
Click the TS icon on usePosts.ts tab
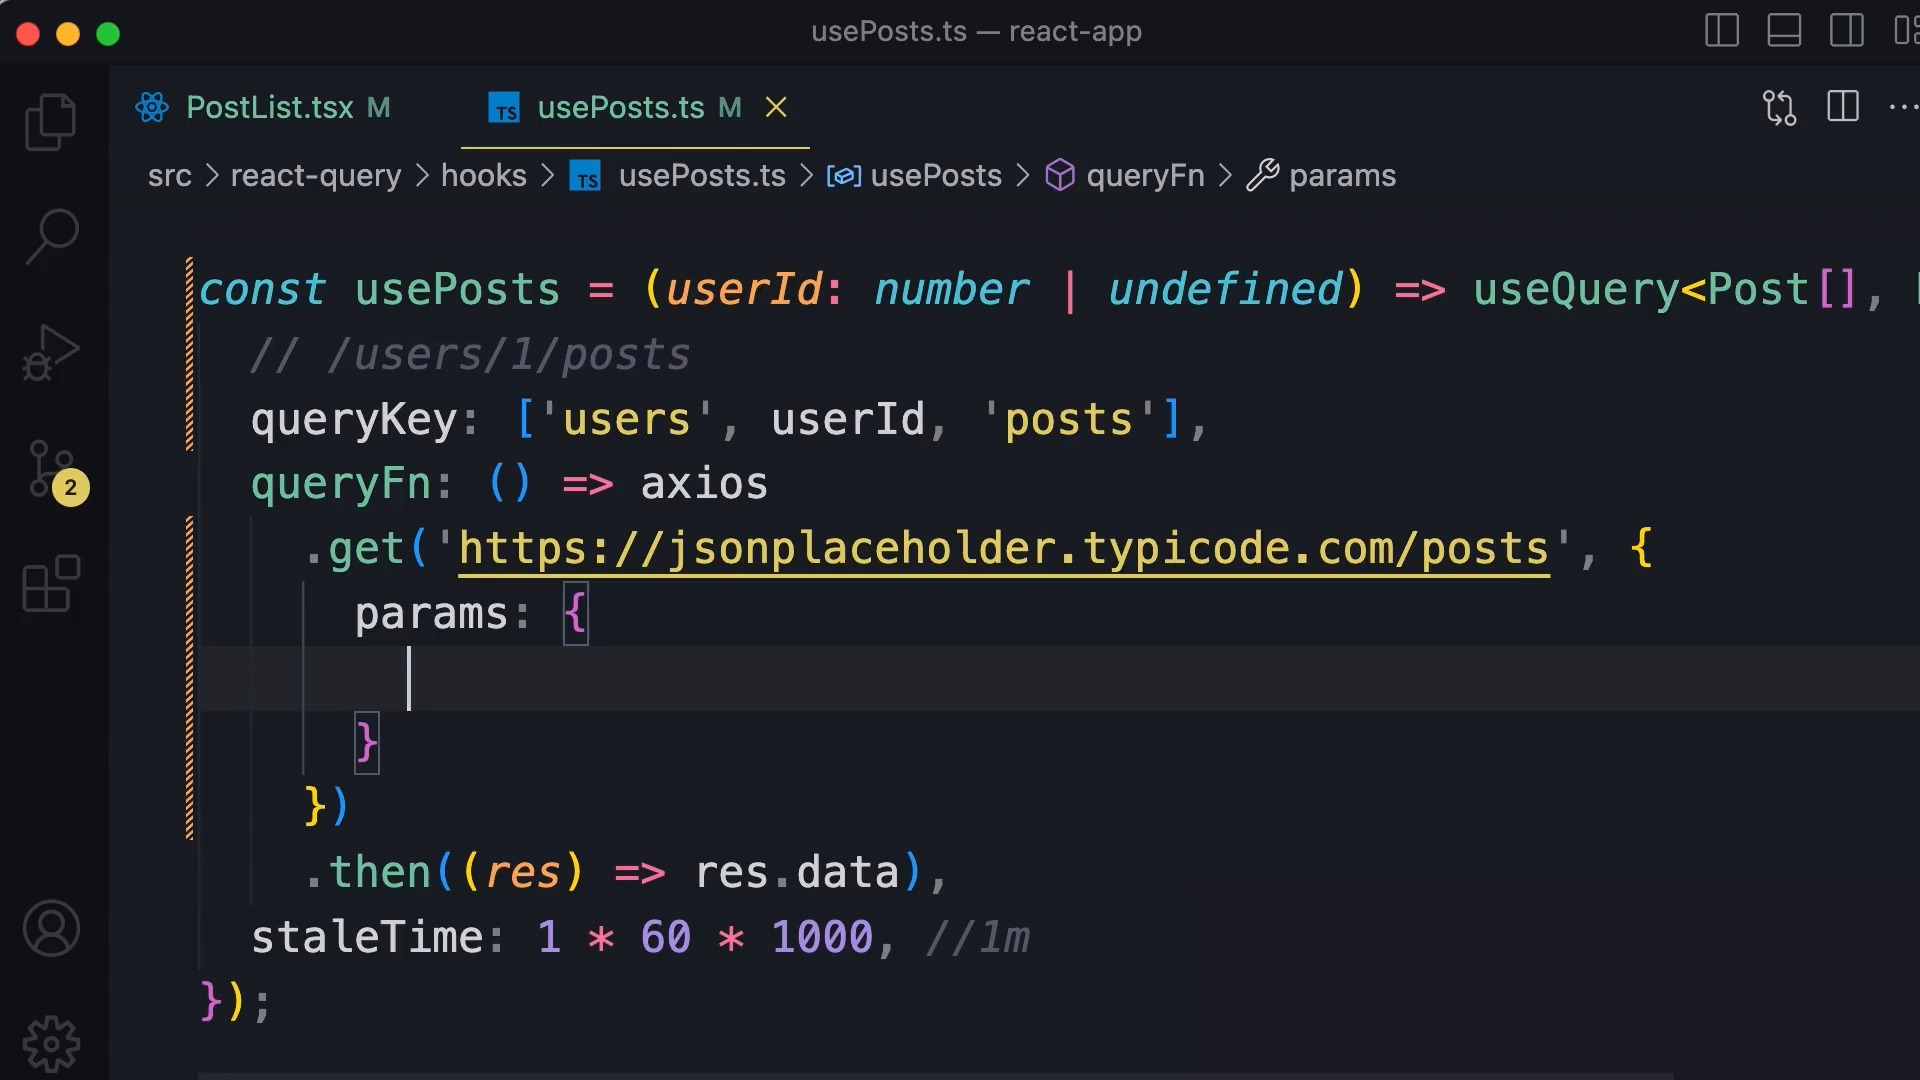pyautogui.click(x=504, y=108)
